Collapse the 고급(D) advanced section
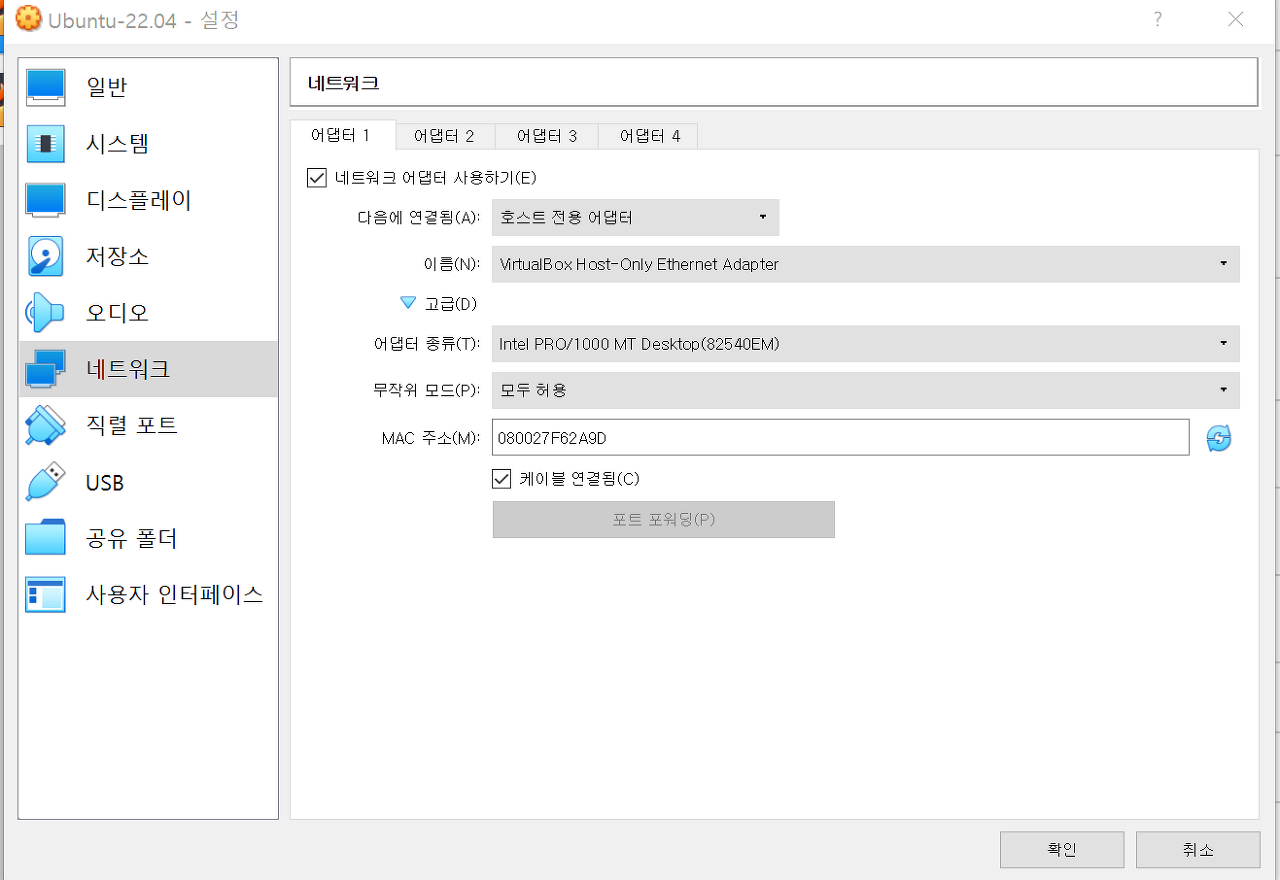 (407, 302)
